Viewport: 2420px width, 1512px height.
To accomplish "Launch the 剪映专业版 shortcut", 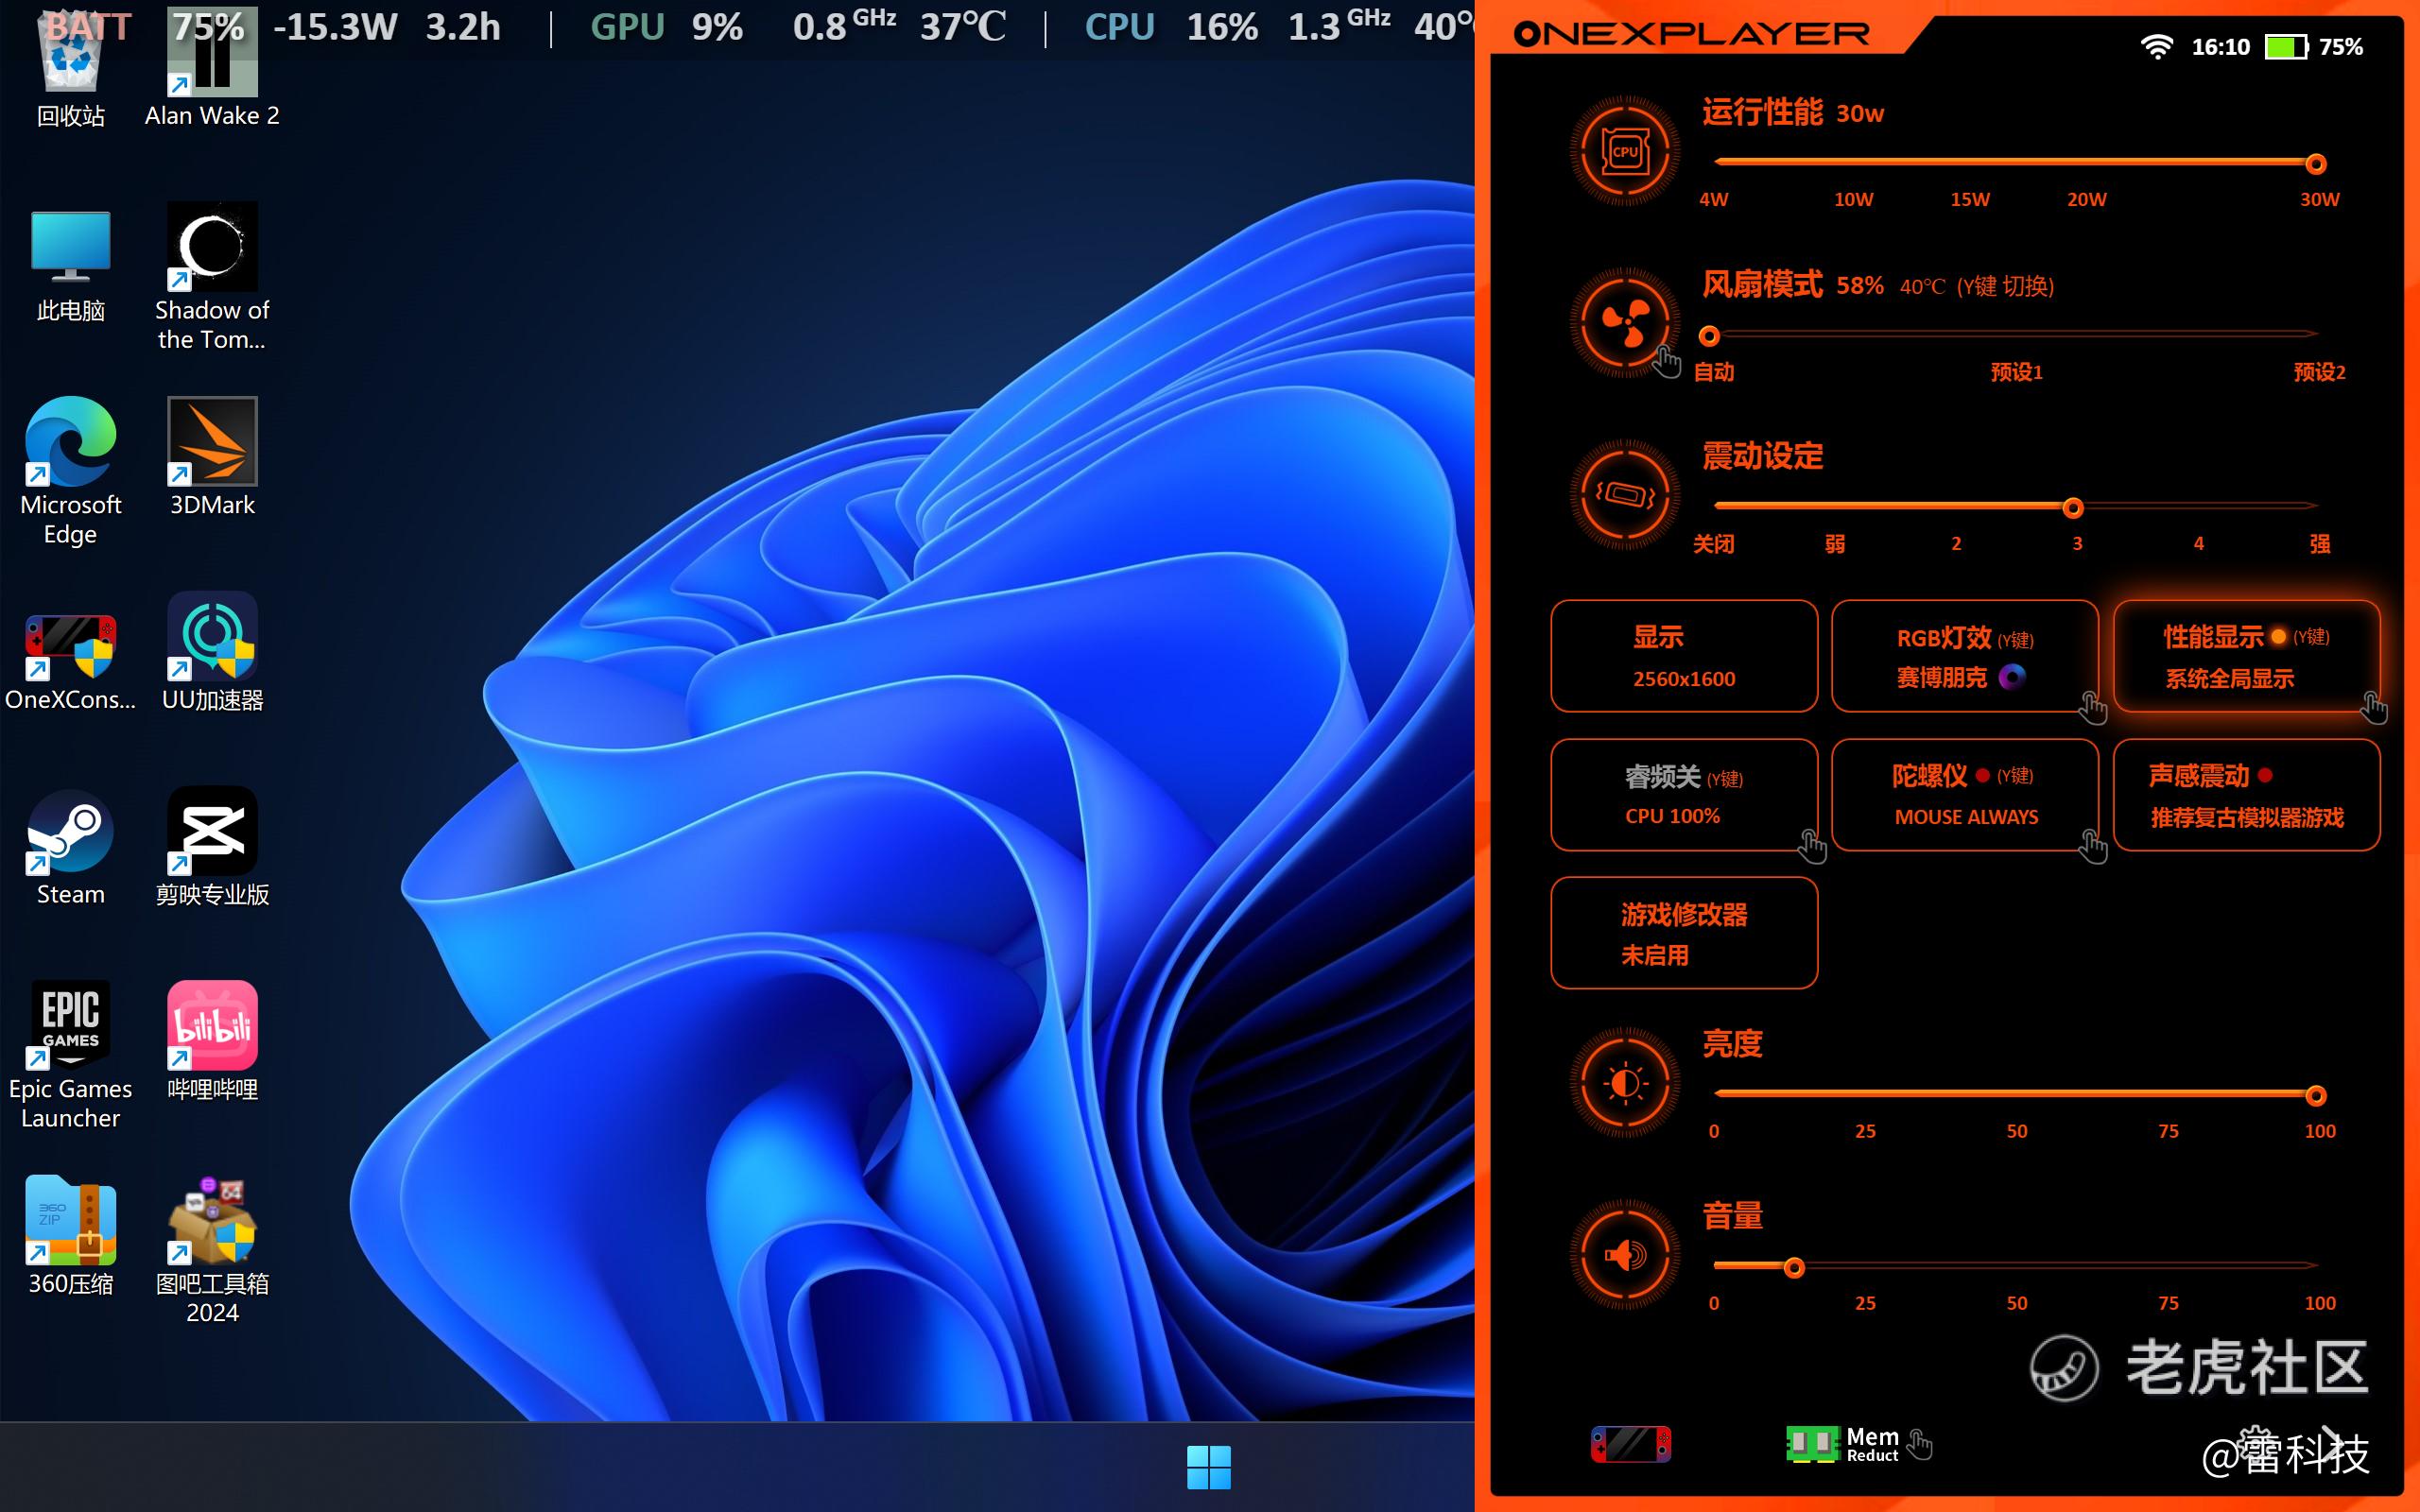I will coord(212,847).
